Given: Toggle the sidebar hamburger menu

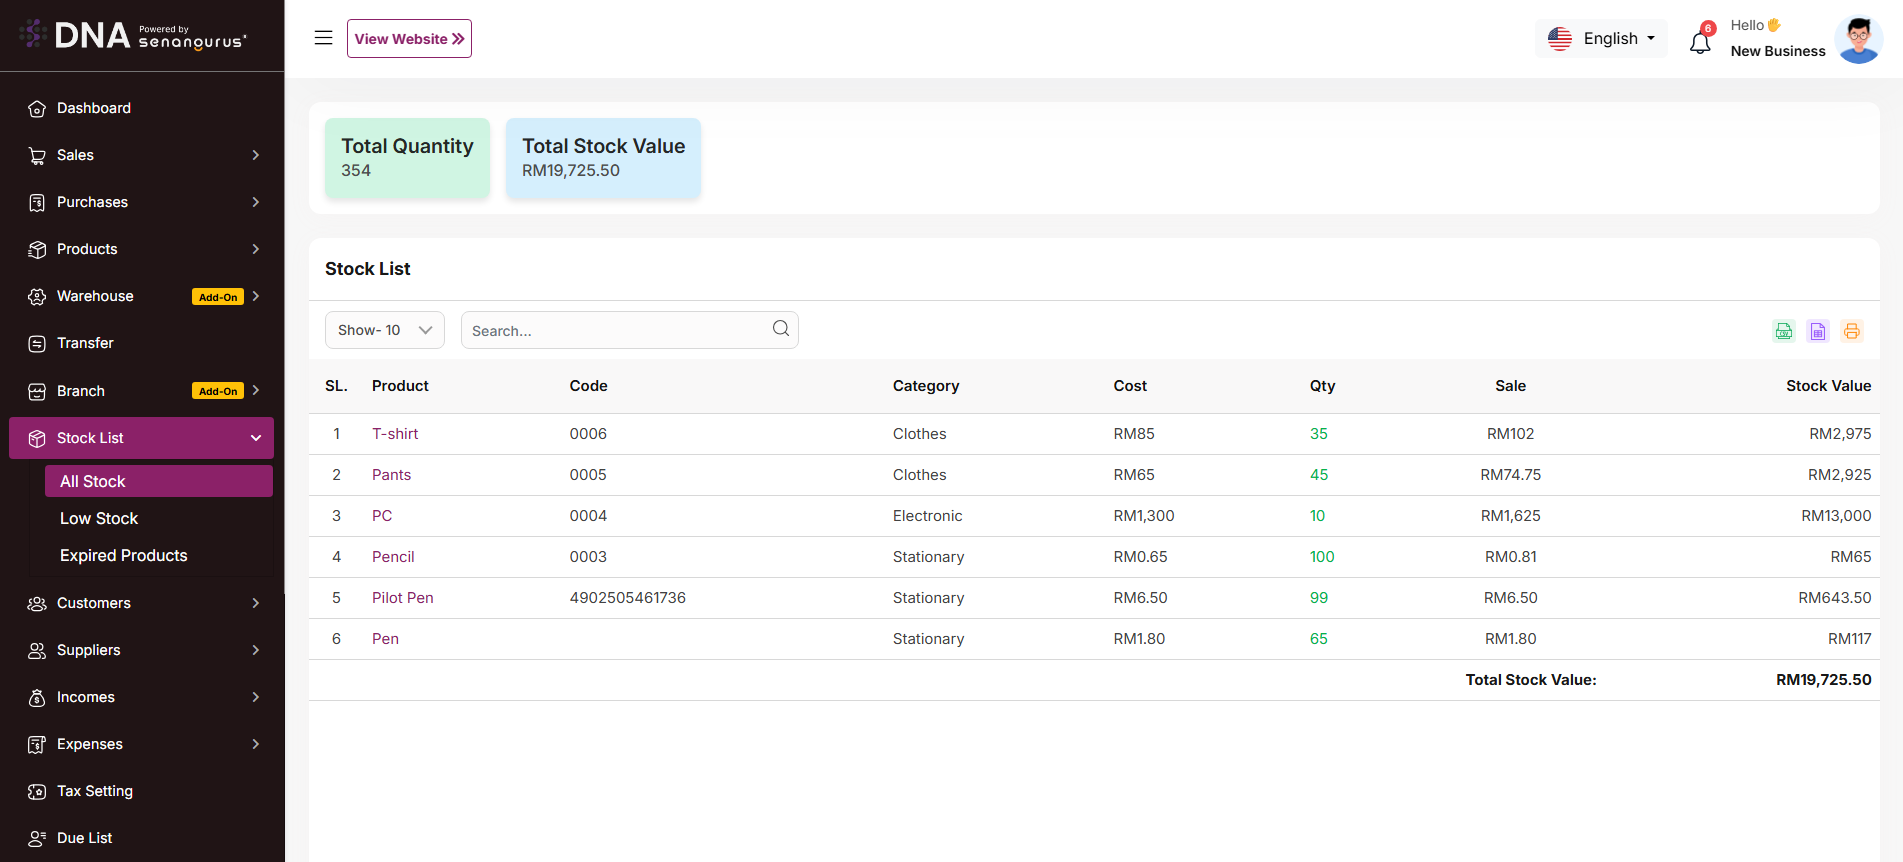Looking at the screenshot, I should (323, 38).
